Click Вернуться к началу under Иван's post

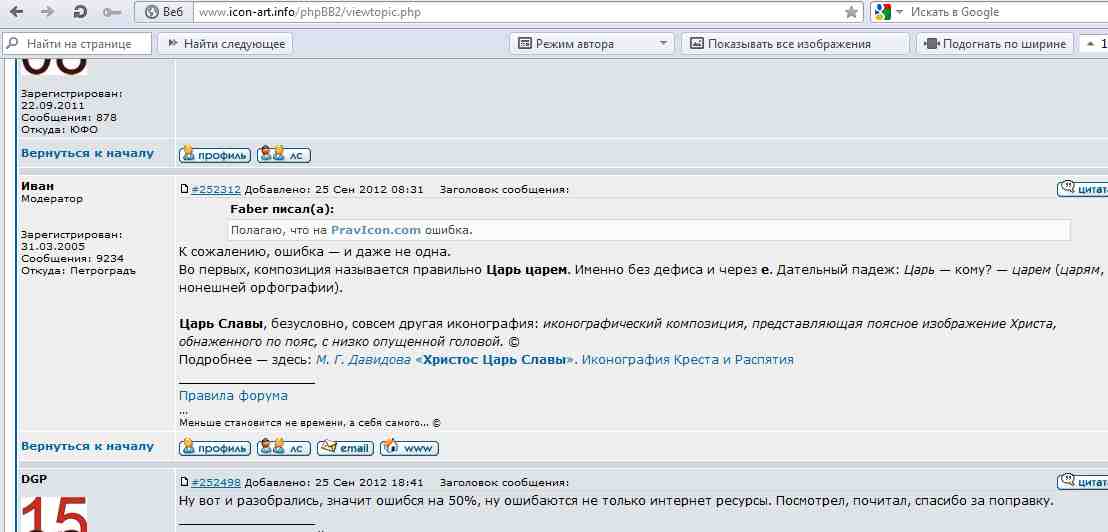87,446
